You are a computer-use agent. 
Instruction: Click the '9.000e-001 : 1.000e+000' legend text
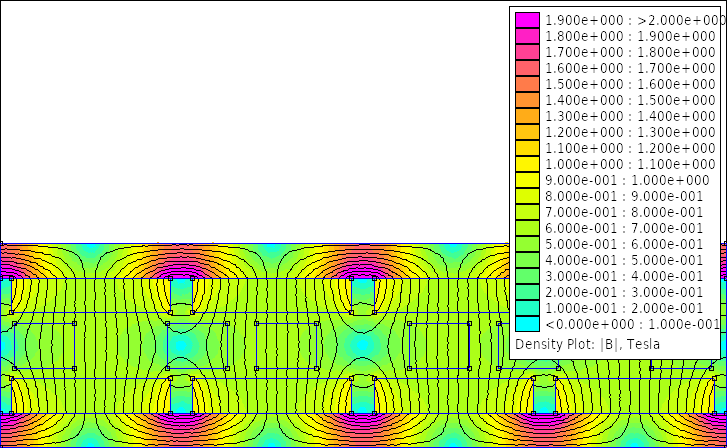pyautogui.click(x=627, y=180)
